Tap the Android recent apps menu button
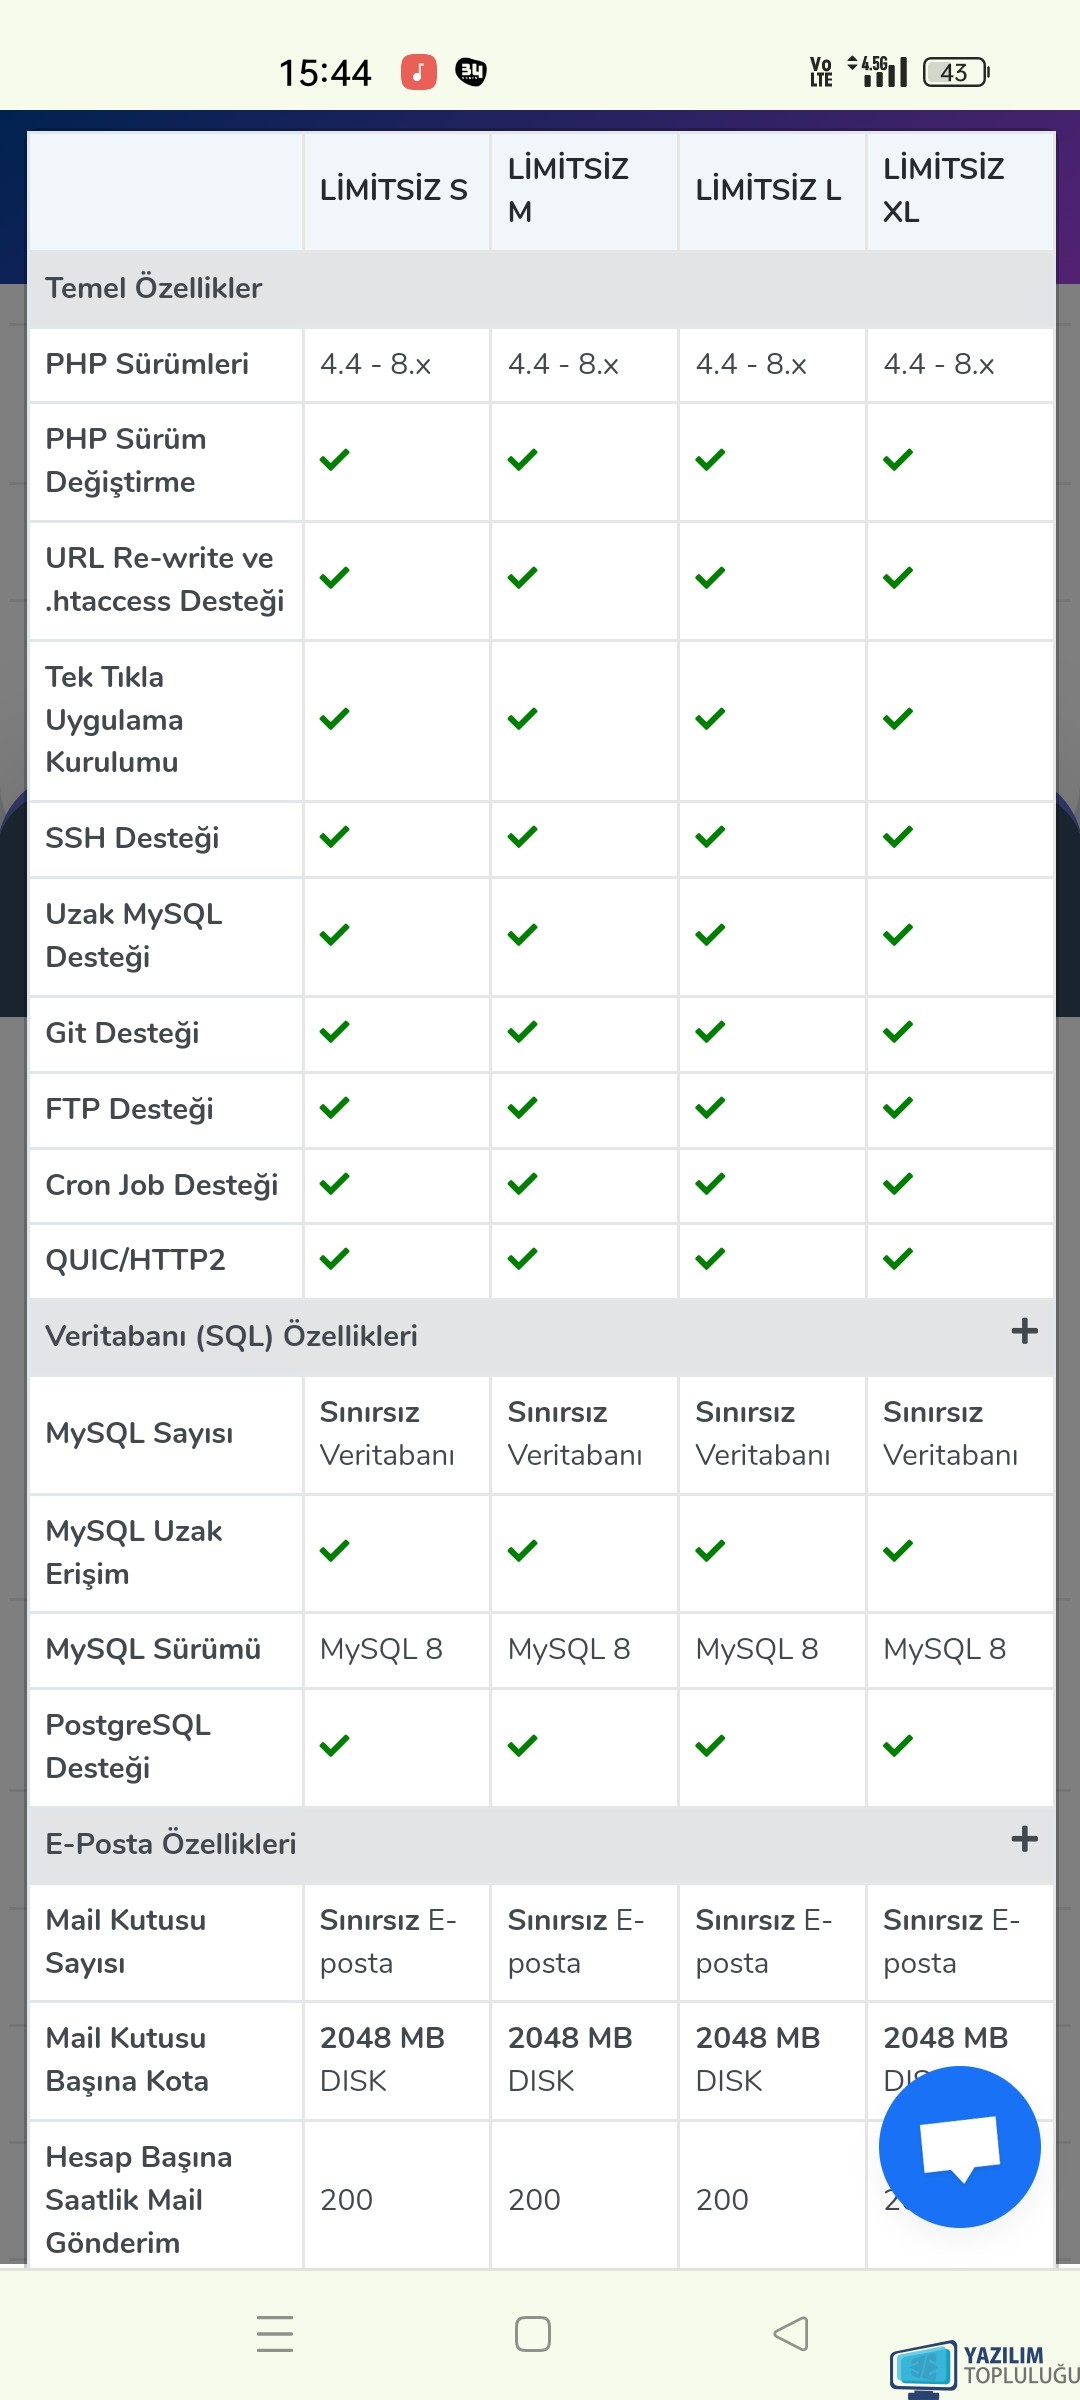 pyautogui.click(x=275, y=2334)
